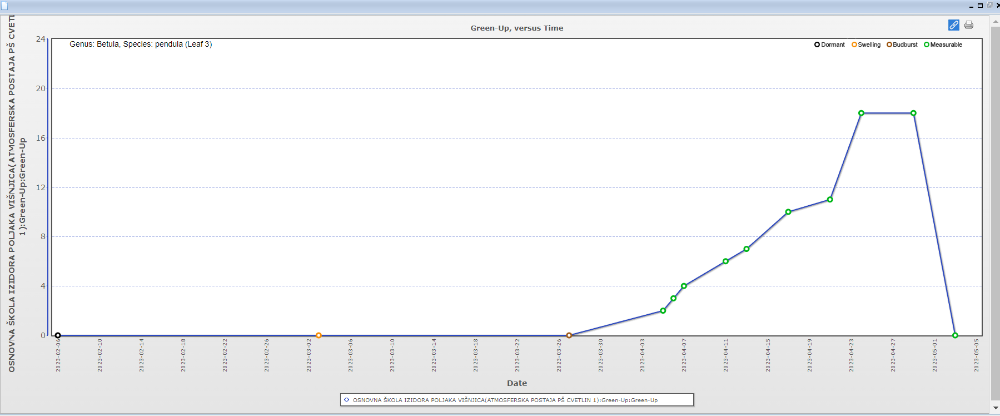Image resolution: width=1000 pixels, height=416 pixels.
Task: Click the final green point at zero
Action: tap(955, 335)
